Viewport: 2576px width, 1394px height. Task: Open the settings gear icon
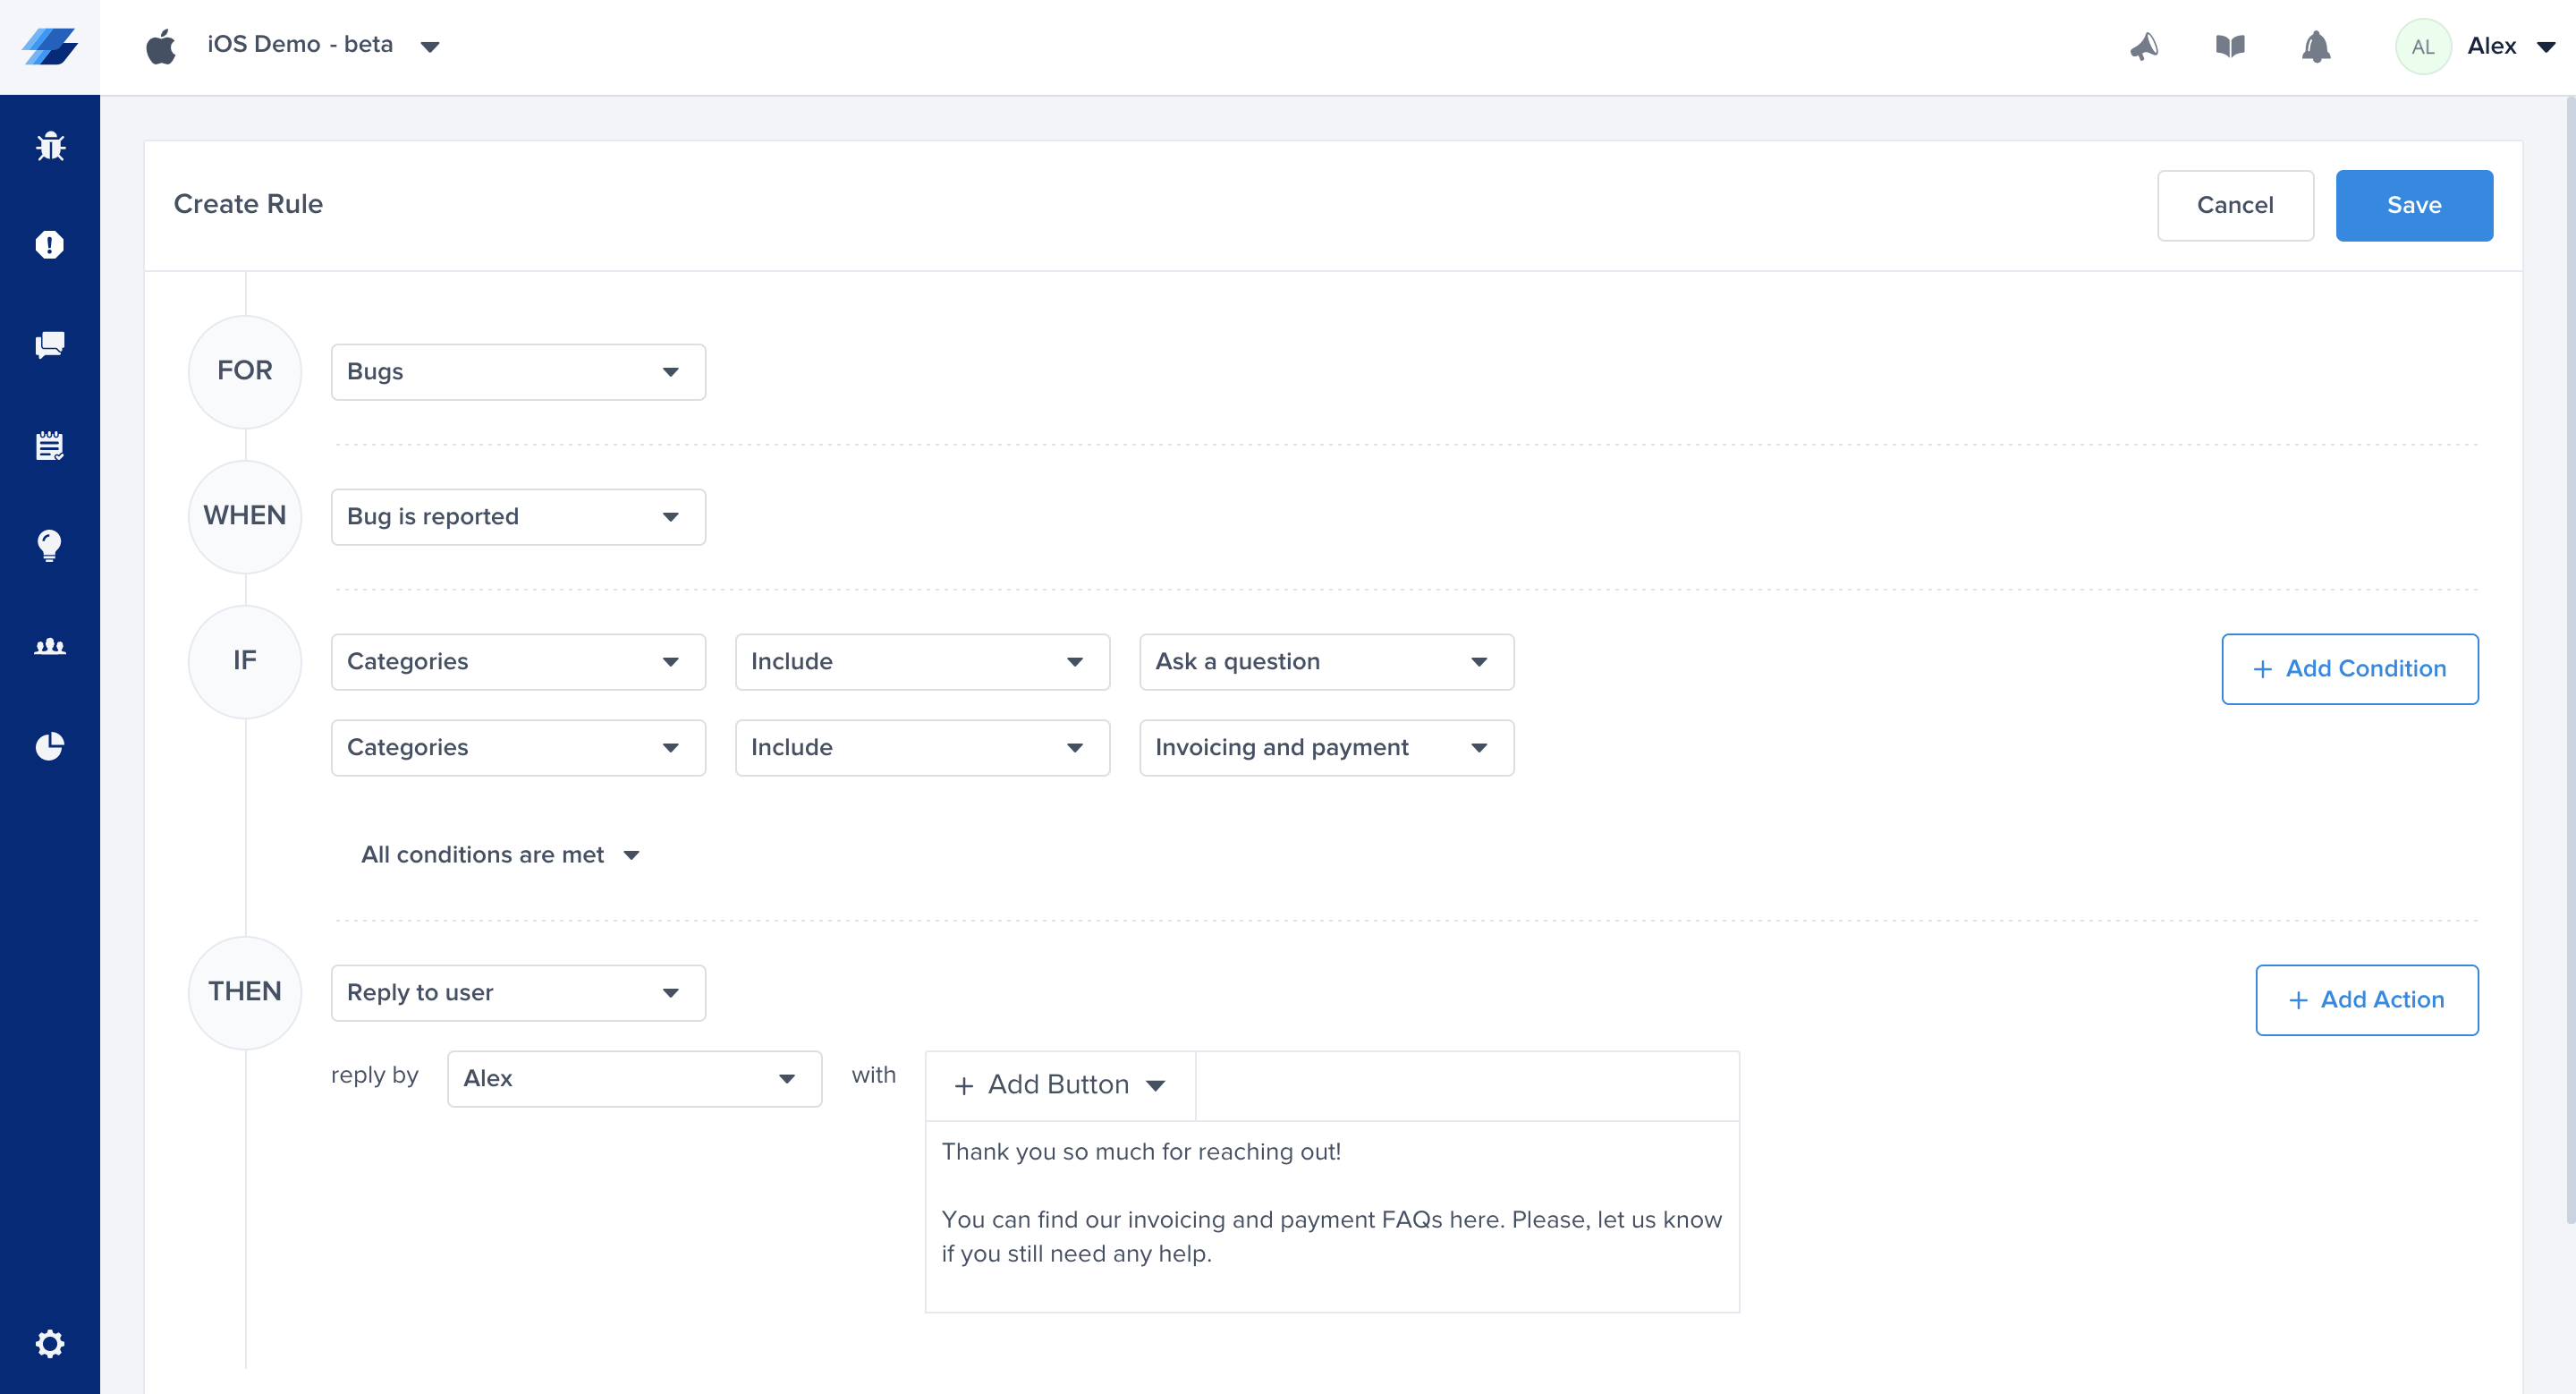click(50, 1343)
